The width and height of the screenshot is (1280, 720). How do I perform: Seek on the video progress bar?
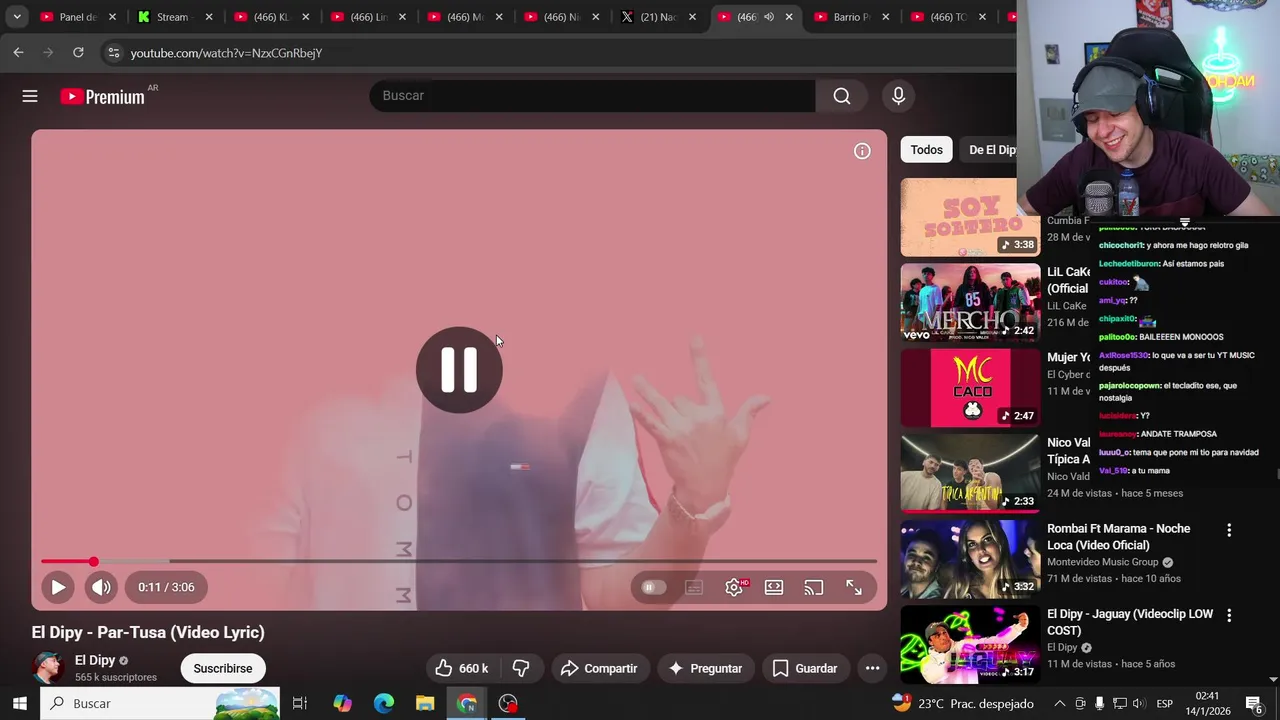pyautogui.click(x=459, y=562)
